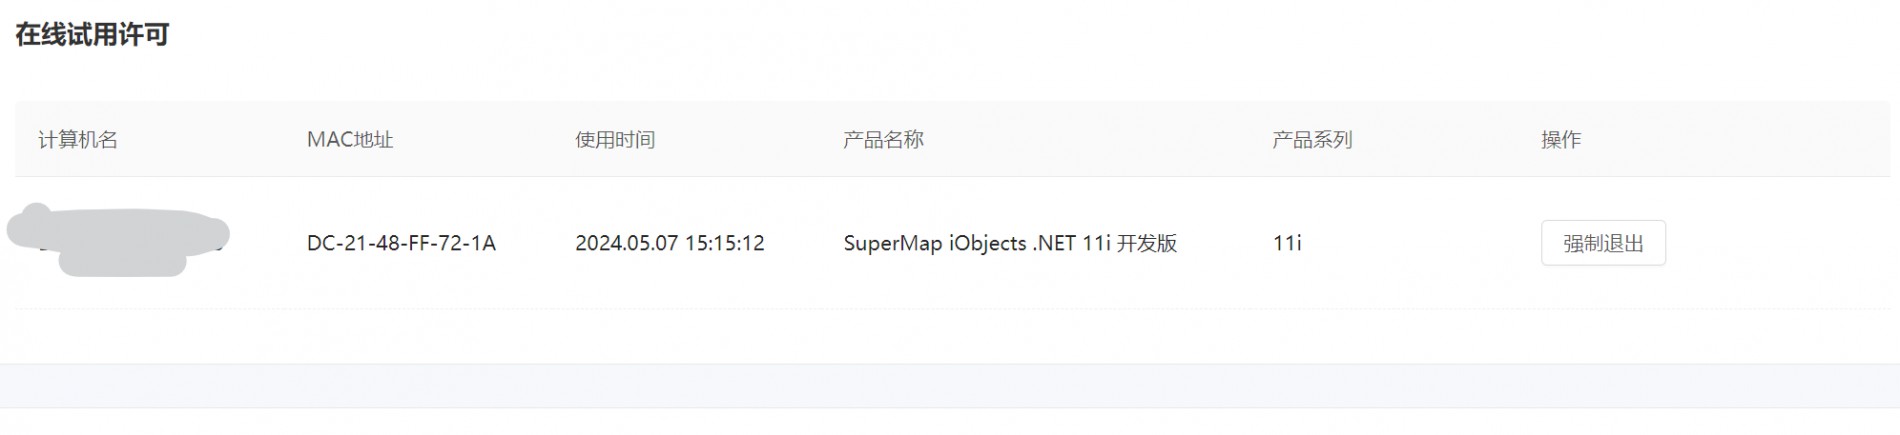This screenshot has height=435, width=1900.
Task: Click the time 15:15:12 in the row
Action: (725, 243)
